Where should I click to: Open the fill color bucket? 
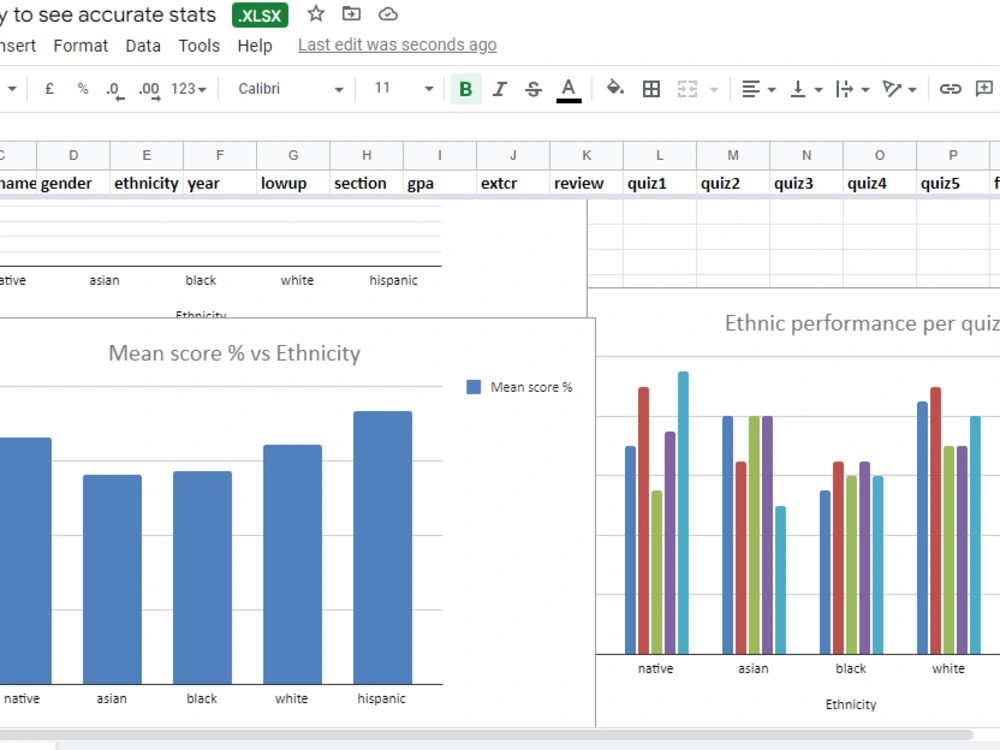615,88
